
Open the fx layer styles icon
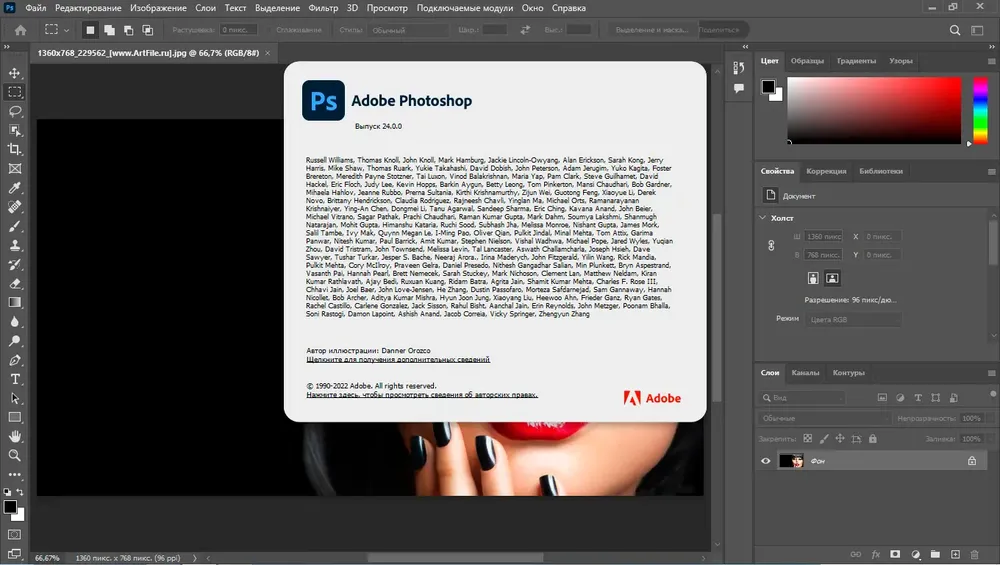[876, 554]
